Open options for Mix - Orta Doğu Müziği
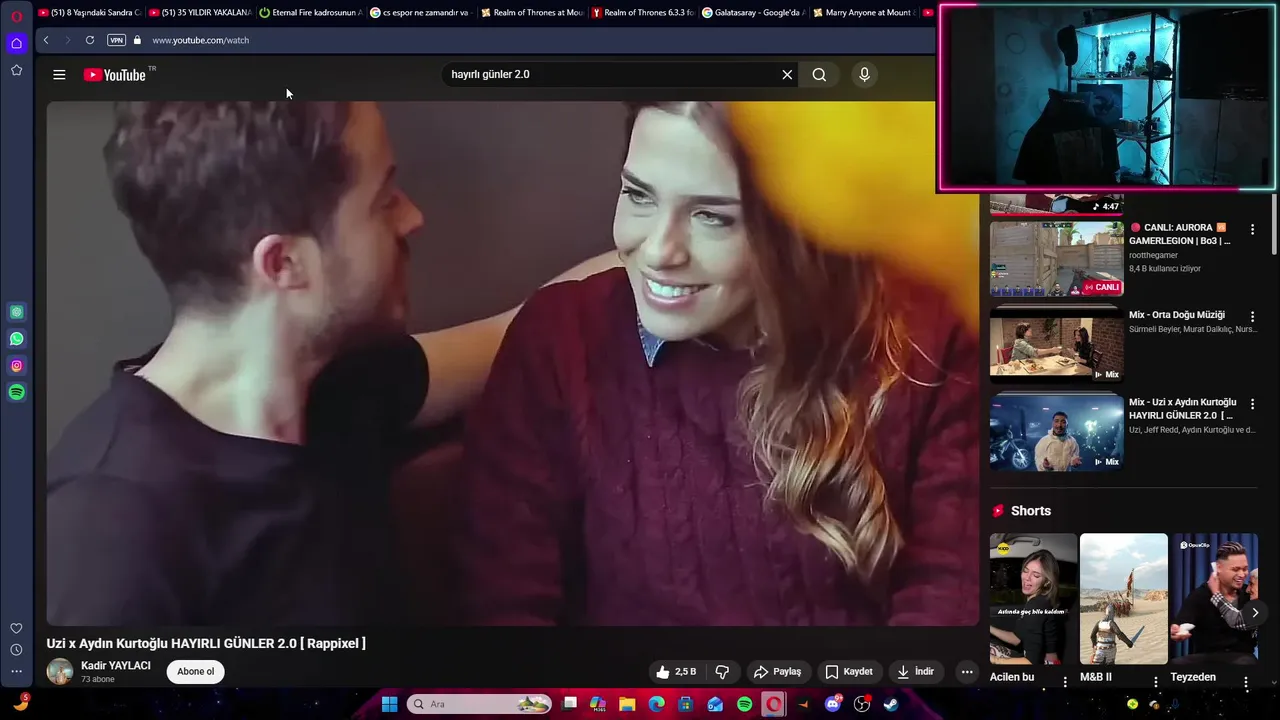The image size is (1280, 720). tap(1252, 317)
